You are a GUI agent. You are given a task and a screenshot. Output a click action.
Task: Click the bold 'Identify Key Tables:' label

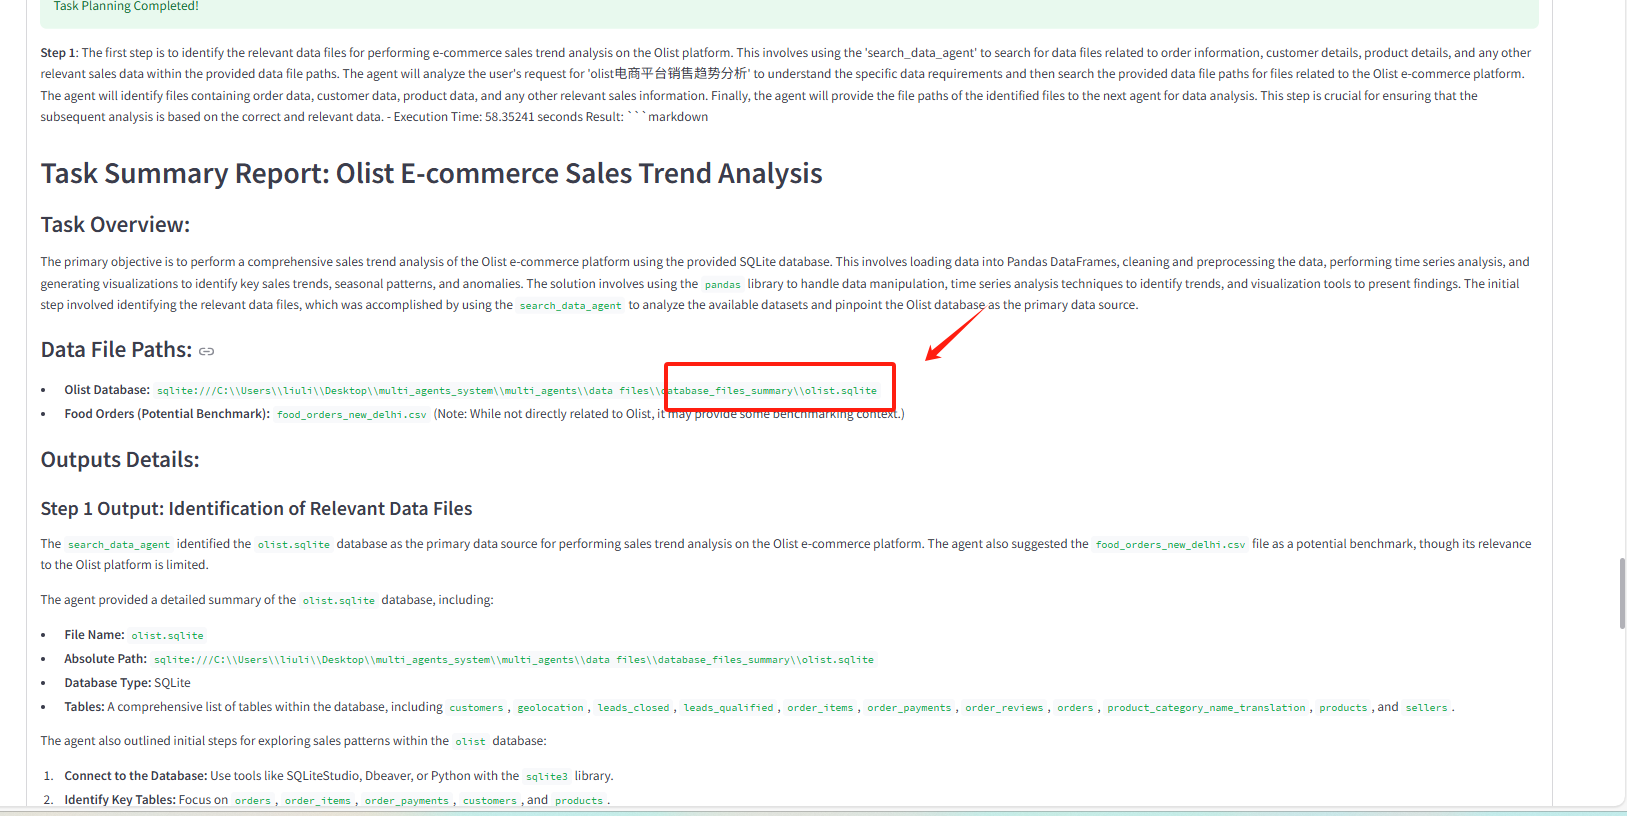tap(120, 800)
